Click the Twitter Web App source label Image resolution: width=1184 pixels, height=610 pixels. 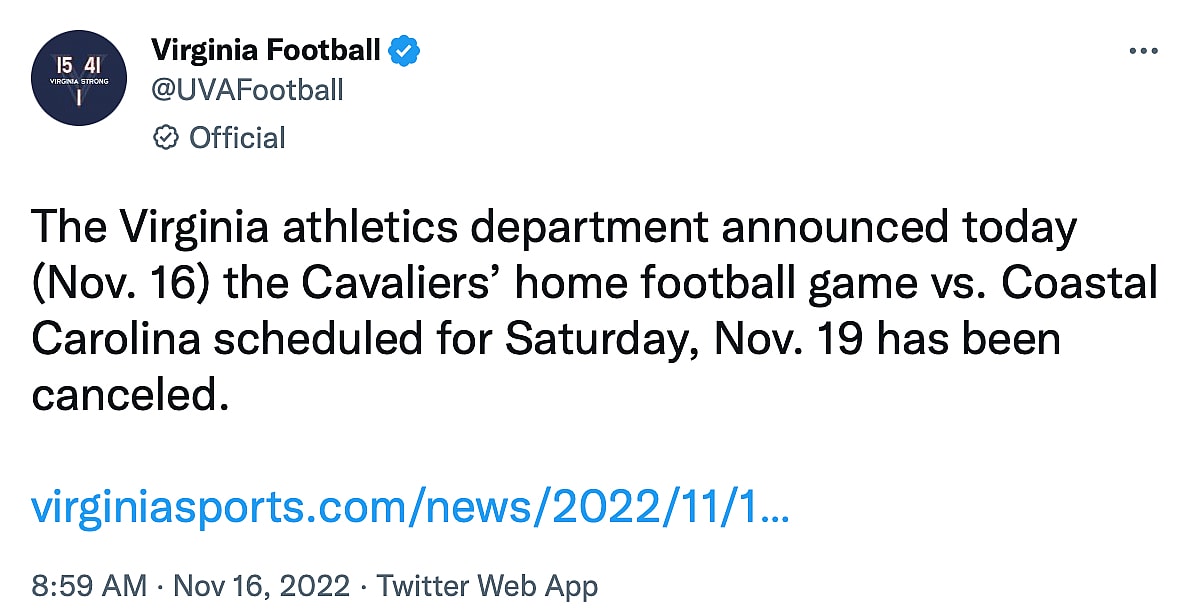click(487, 586)
